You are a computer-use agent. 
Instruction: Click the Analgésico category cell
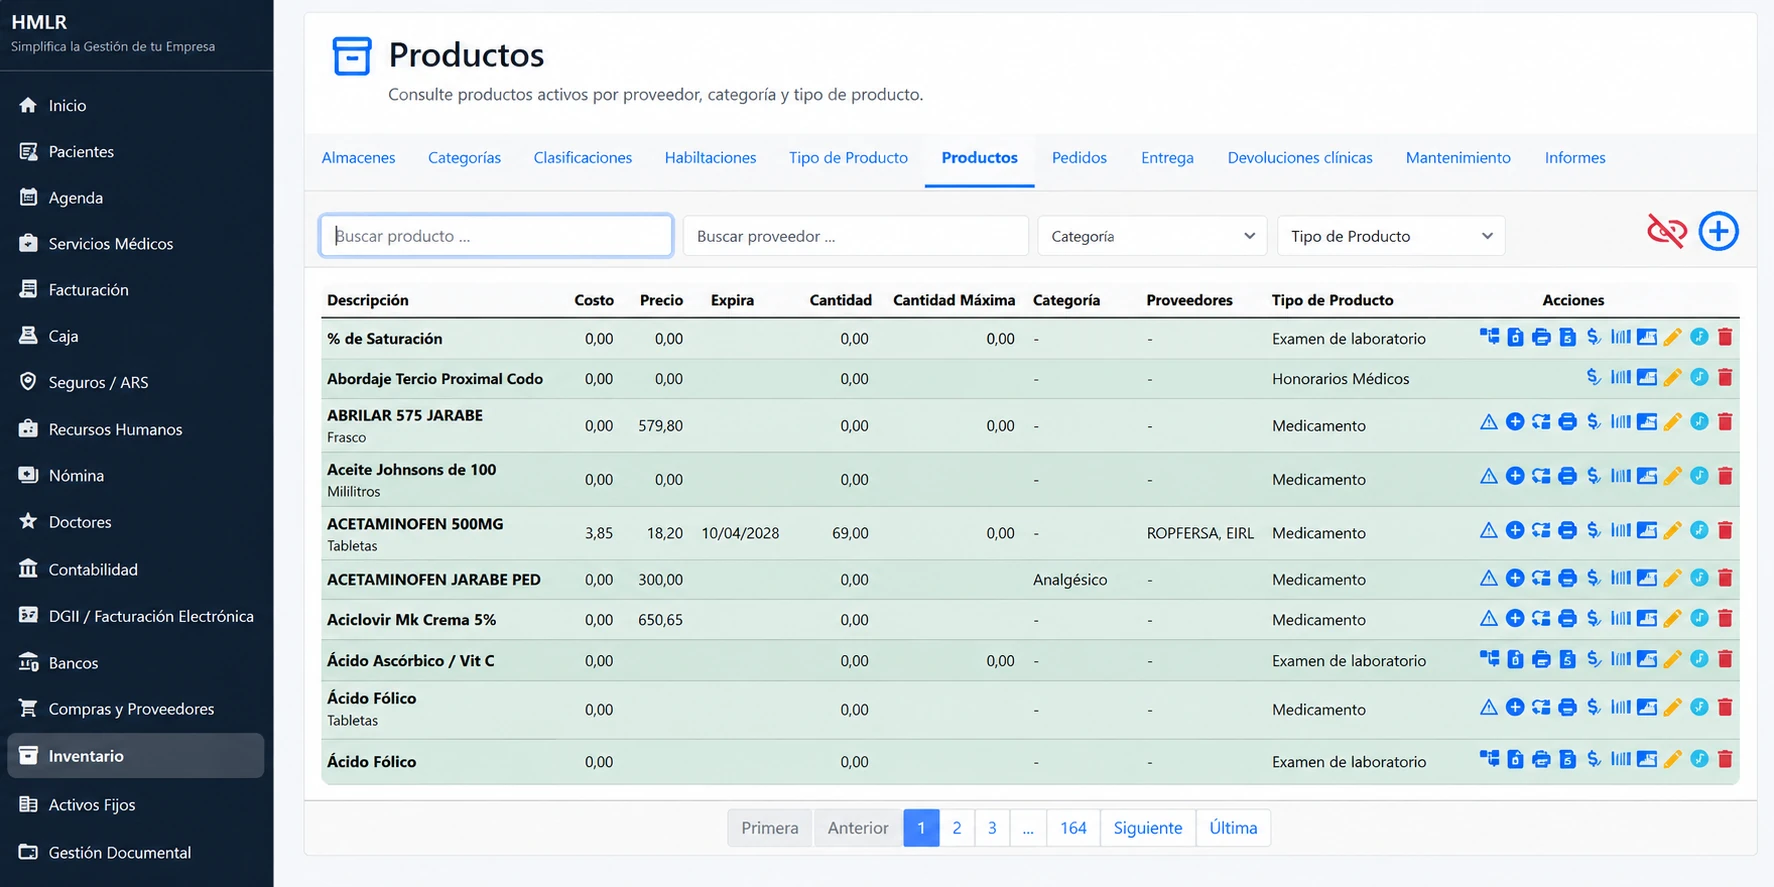[x=1070, y=579]
